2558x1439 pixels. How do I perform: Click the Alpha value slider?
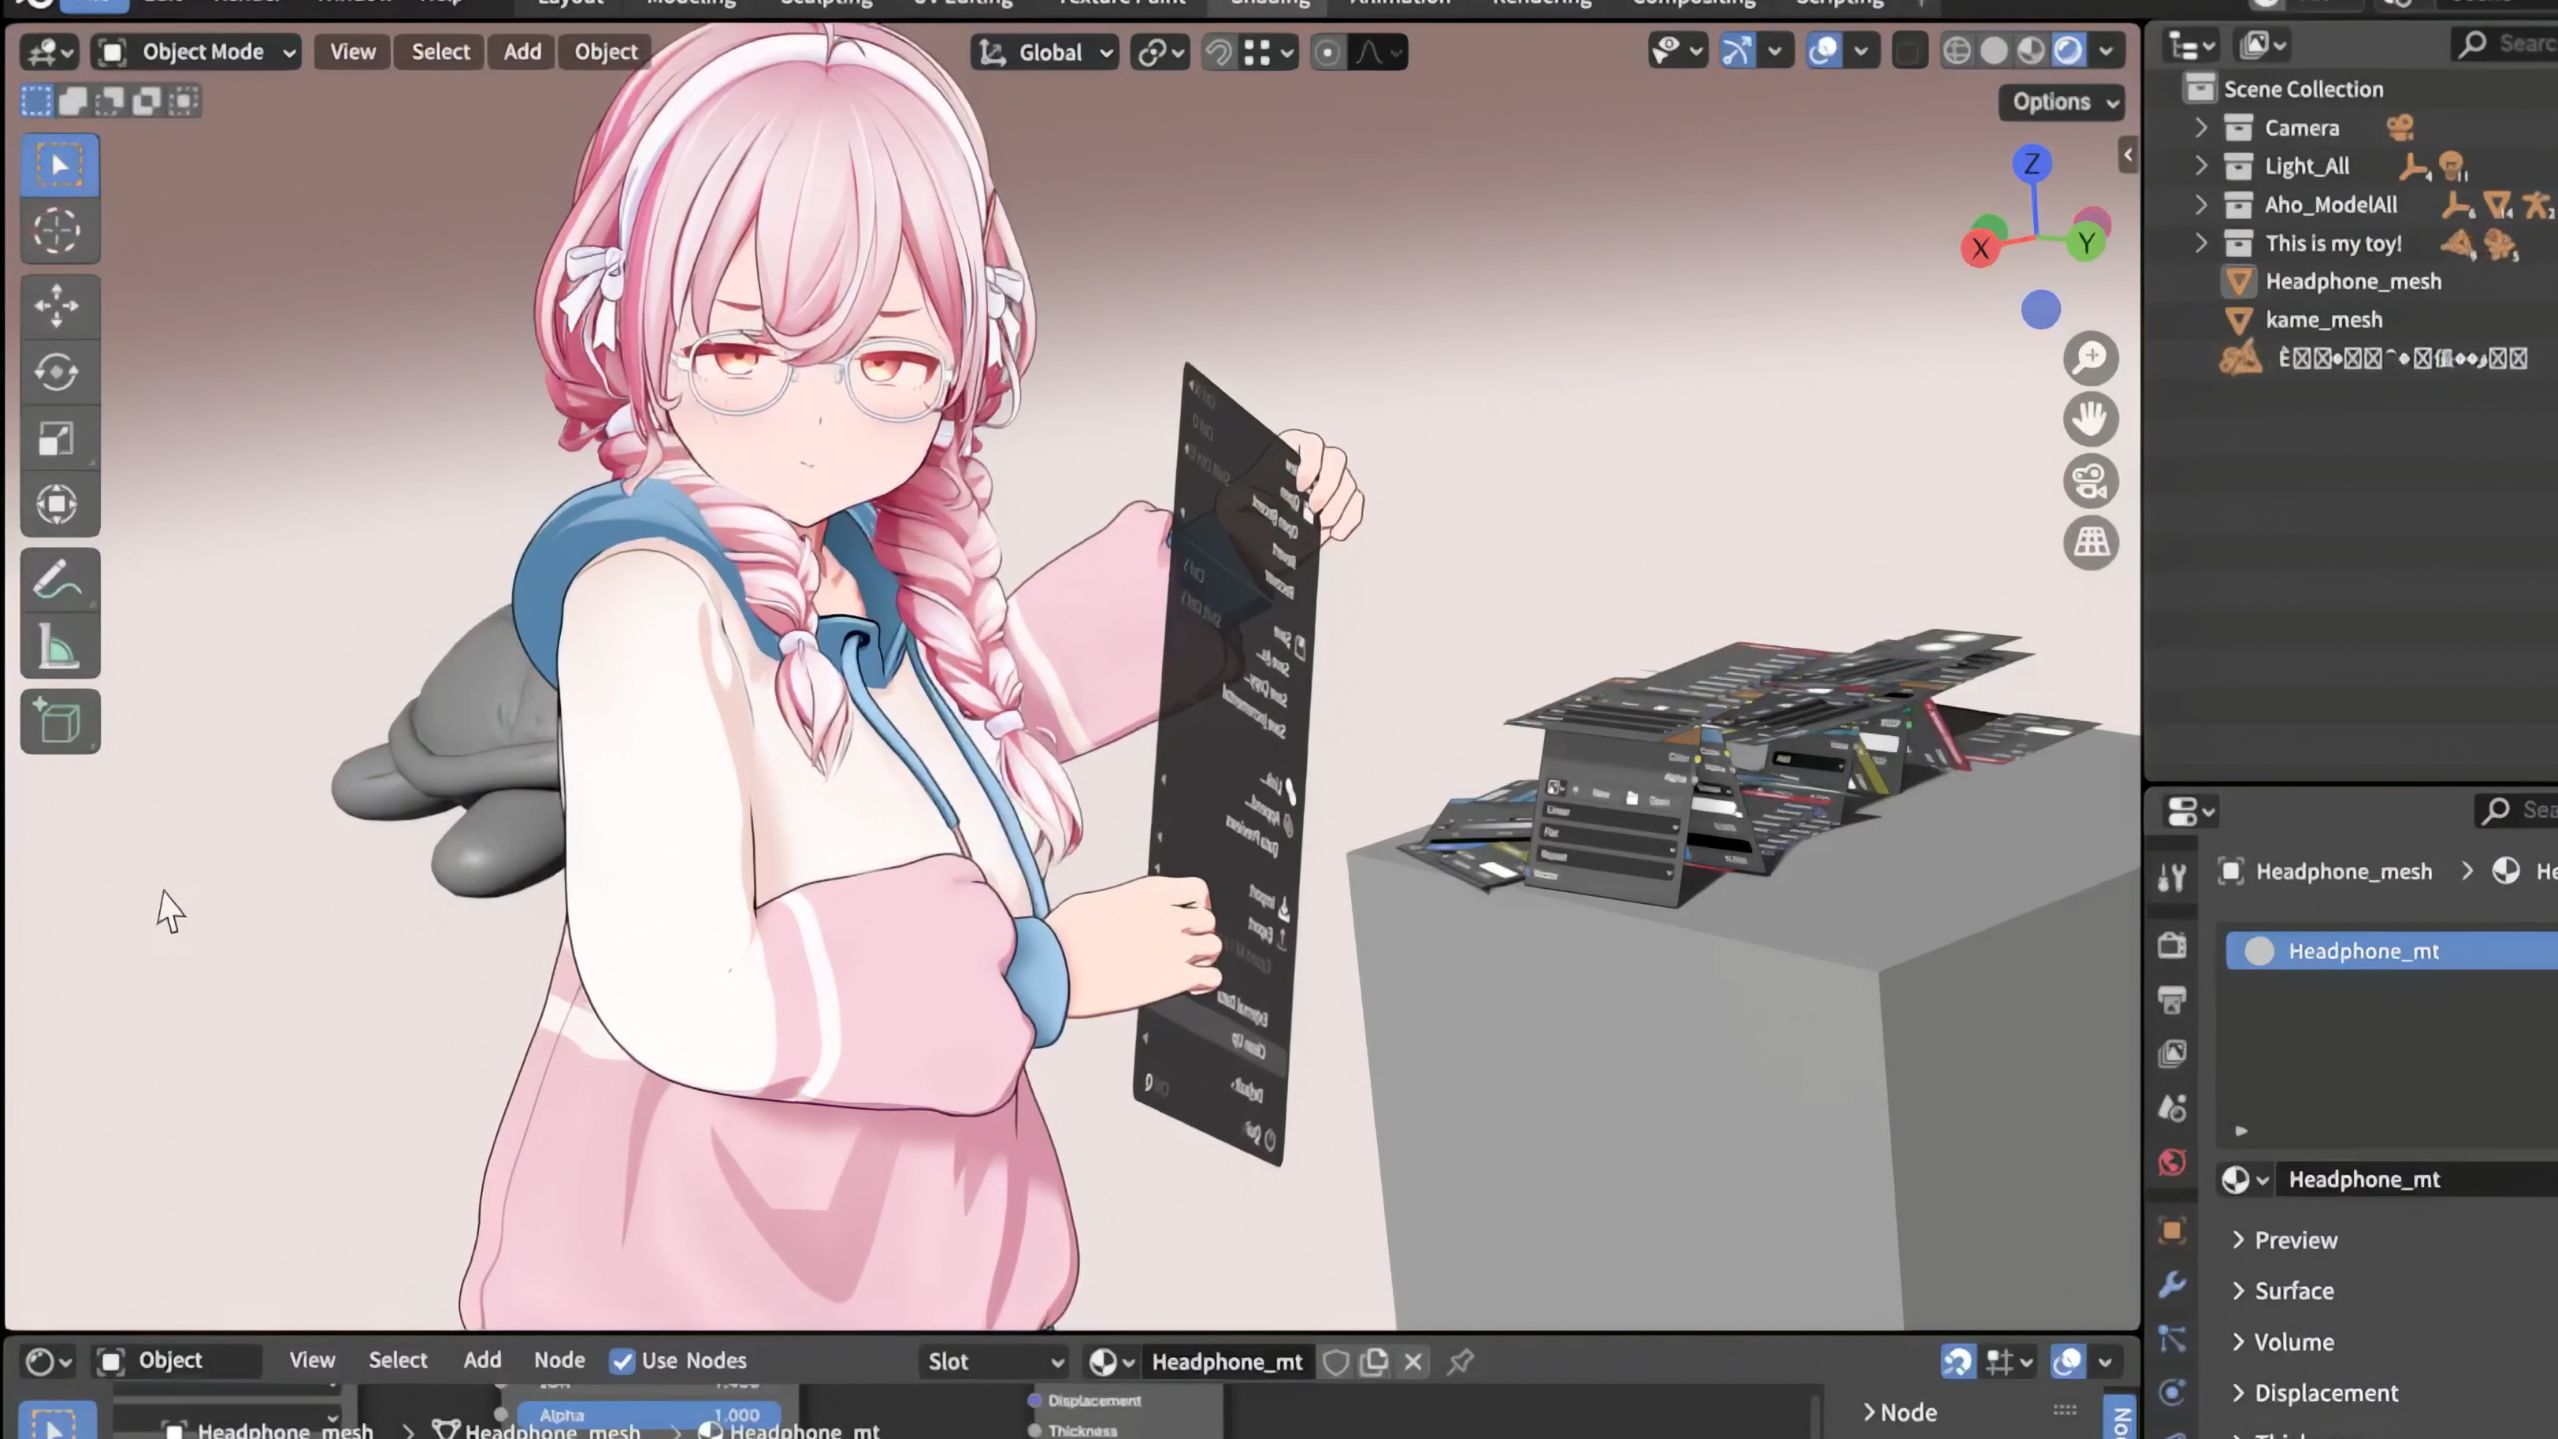click(649, 1415)
